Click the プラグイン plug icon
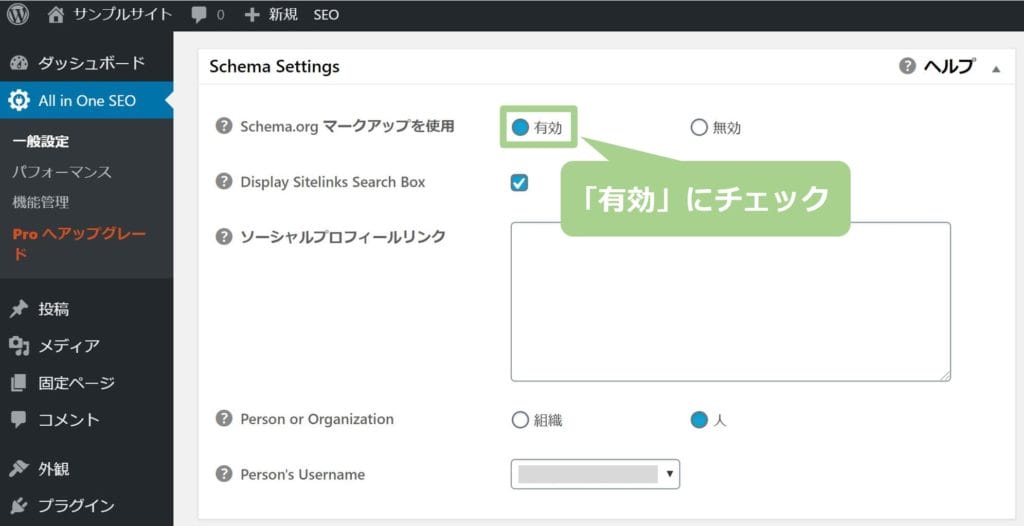1024x526 pixels. pos(19,506)
